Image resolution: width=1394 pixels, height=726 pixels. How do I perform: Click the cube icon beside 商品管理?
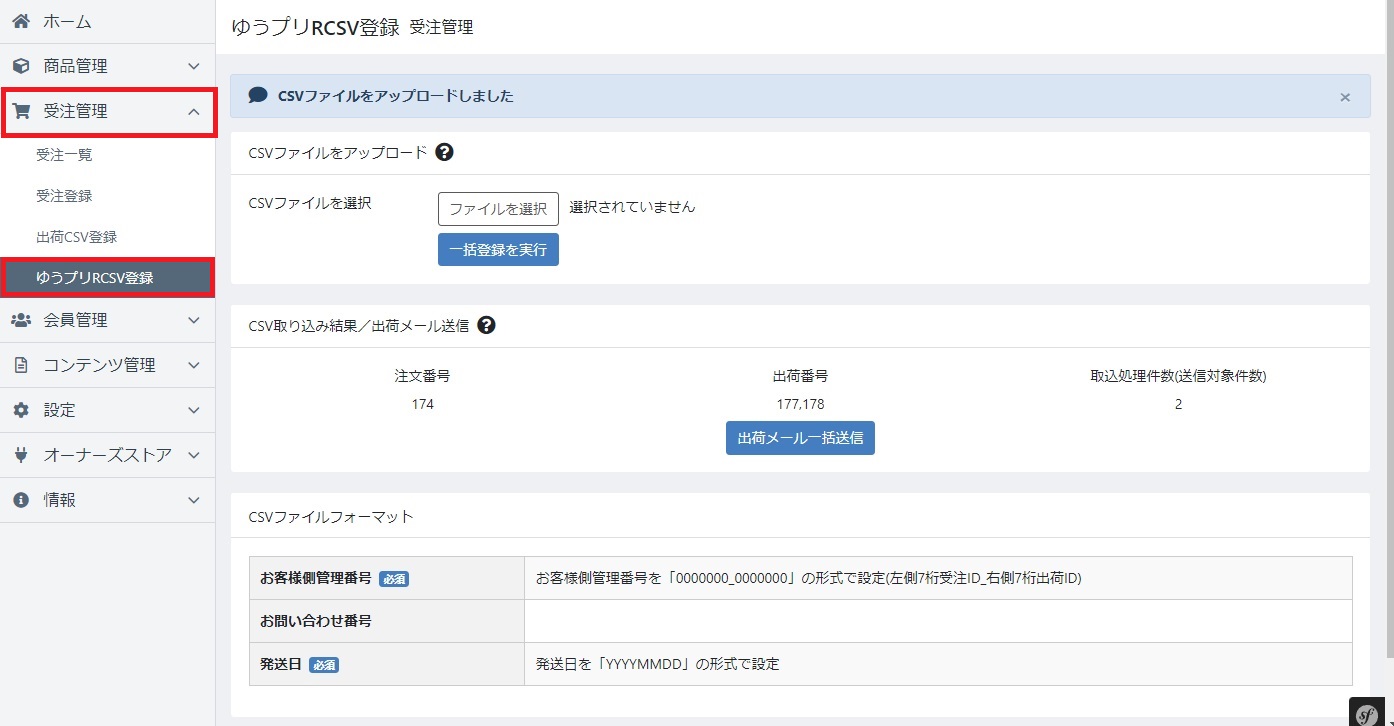(x=21, y=66)
